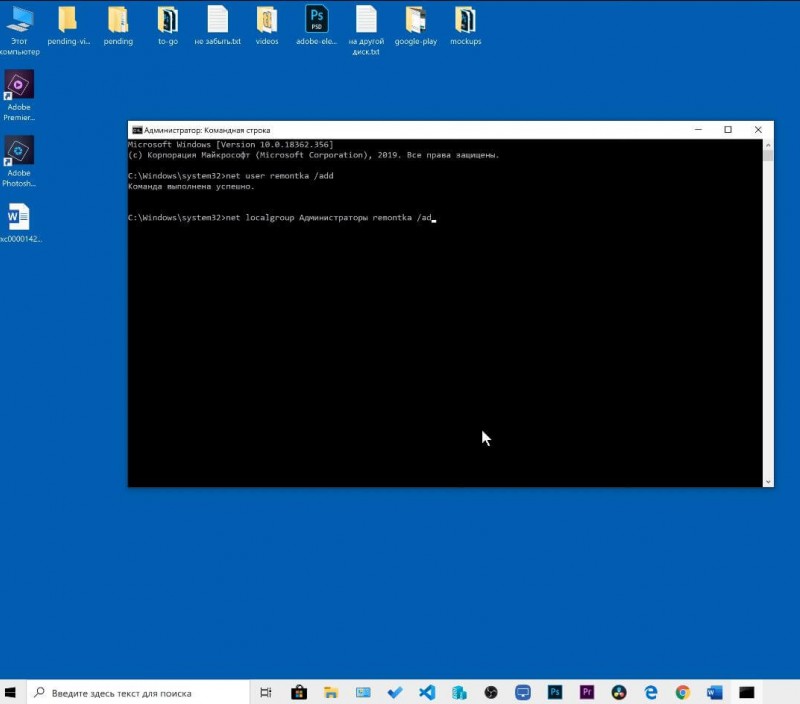The width and height of the screenshot is (800, 704).
Task: Click 'Команда выполнена успешно.' output line
Action: tap(191, 186)
